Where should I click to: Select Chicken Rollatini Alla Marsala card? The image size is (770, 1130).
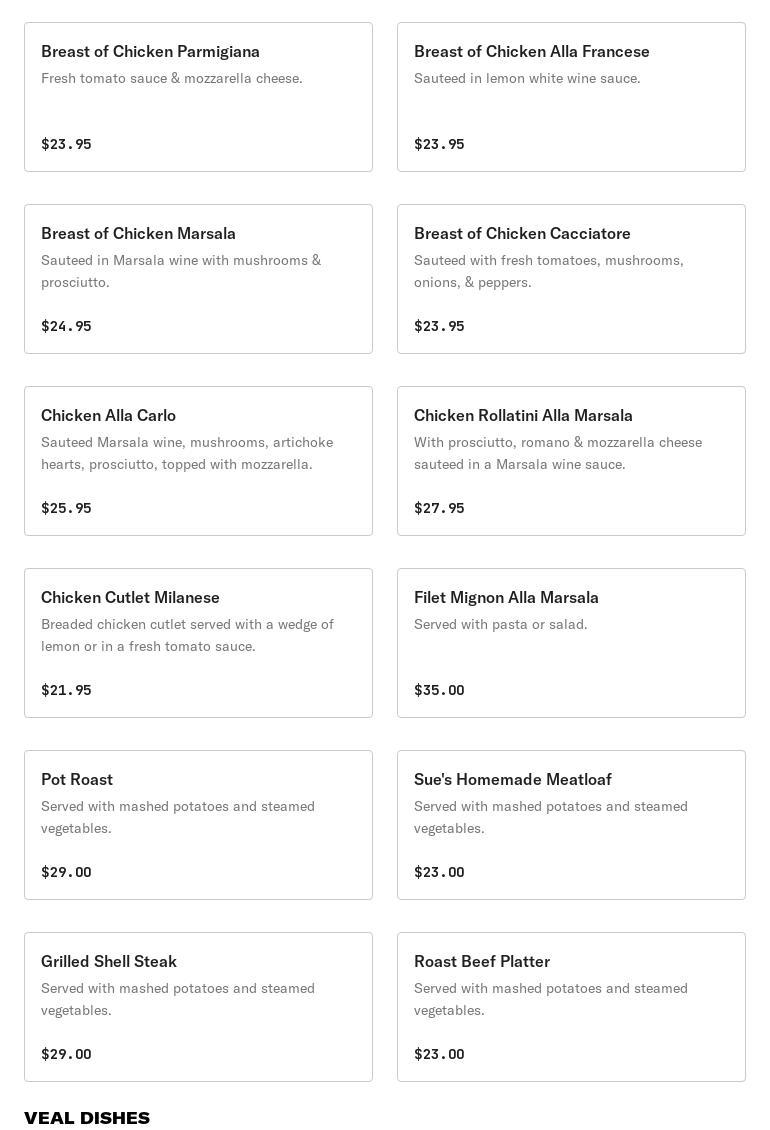coord(571,461)
